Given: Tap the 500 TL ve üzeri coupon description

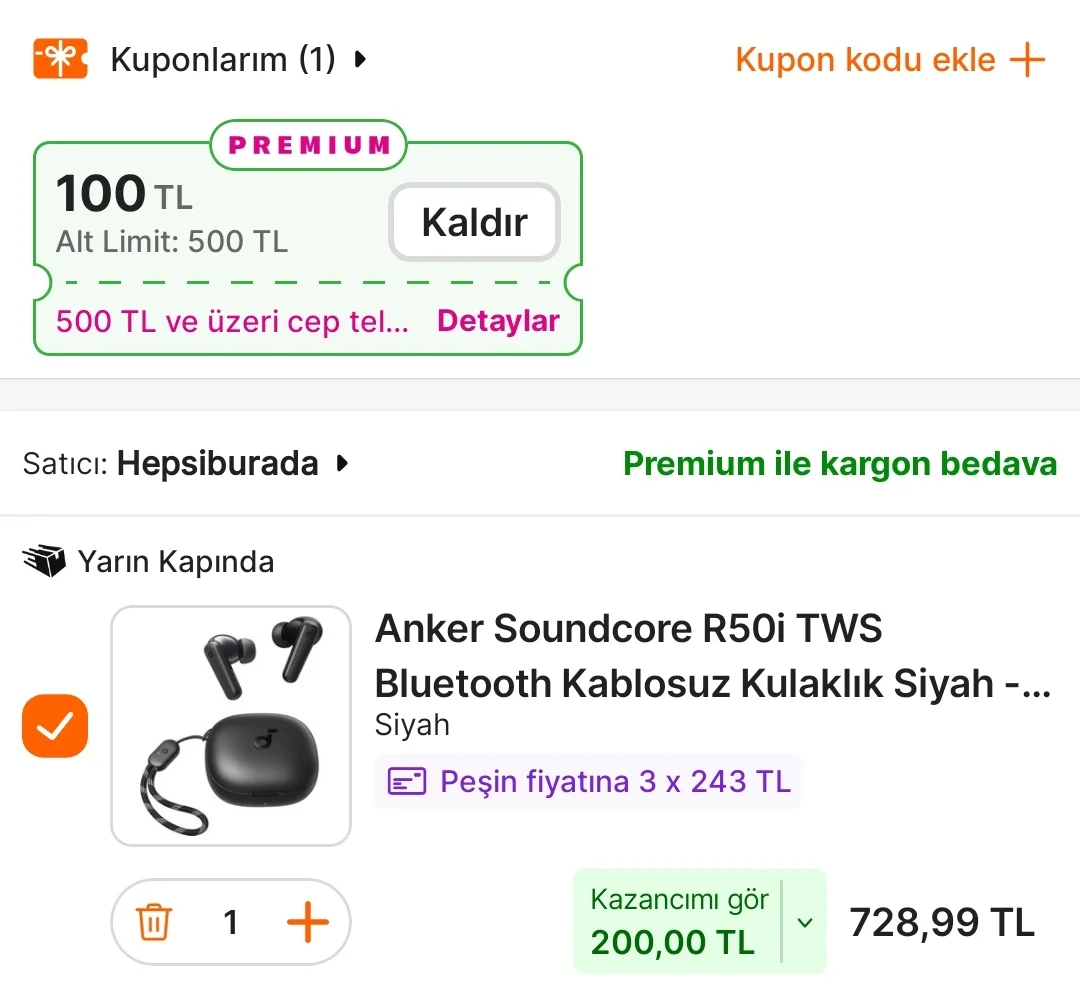Looking at the screenshot, I should pyautogui.click(x=232, y=321).
